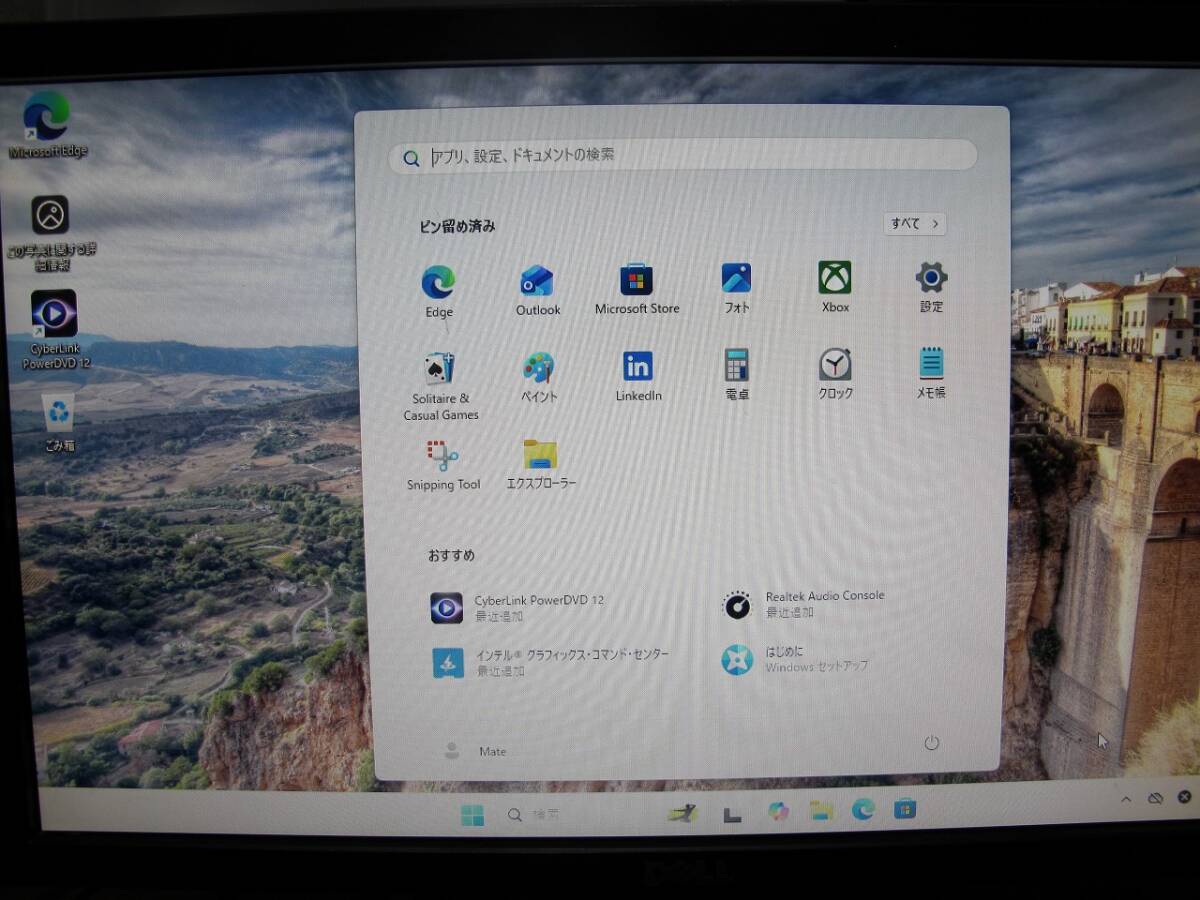Screen dimensions: 1200x900
Task: Open インテル グラフィックス・コマンド・センター
Action: (551, 662)
